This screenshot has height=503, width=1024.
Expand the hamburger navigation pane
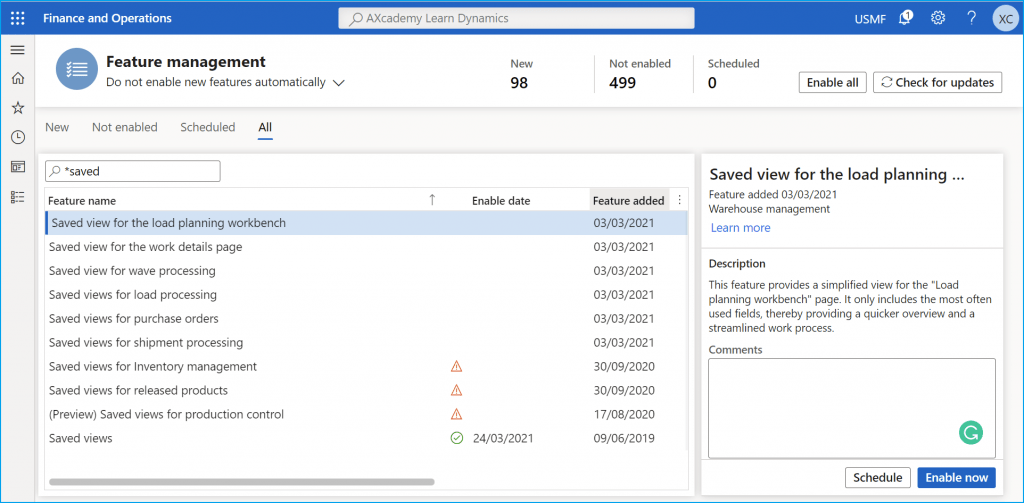pos(18,50)
